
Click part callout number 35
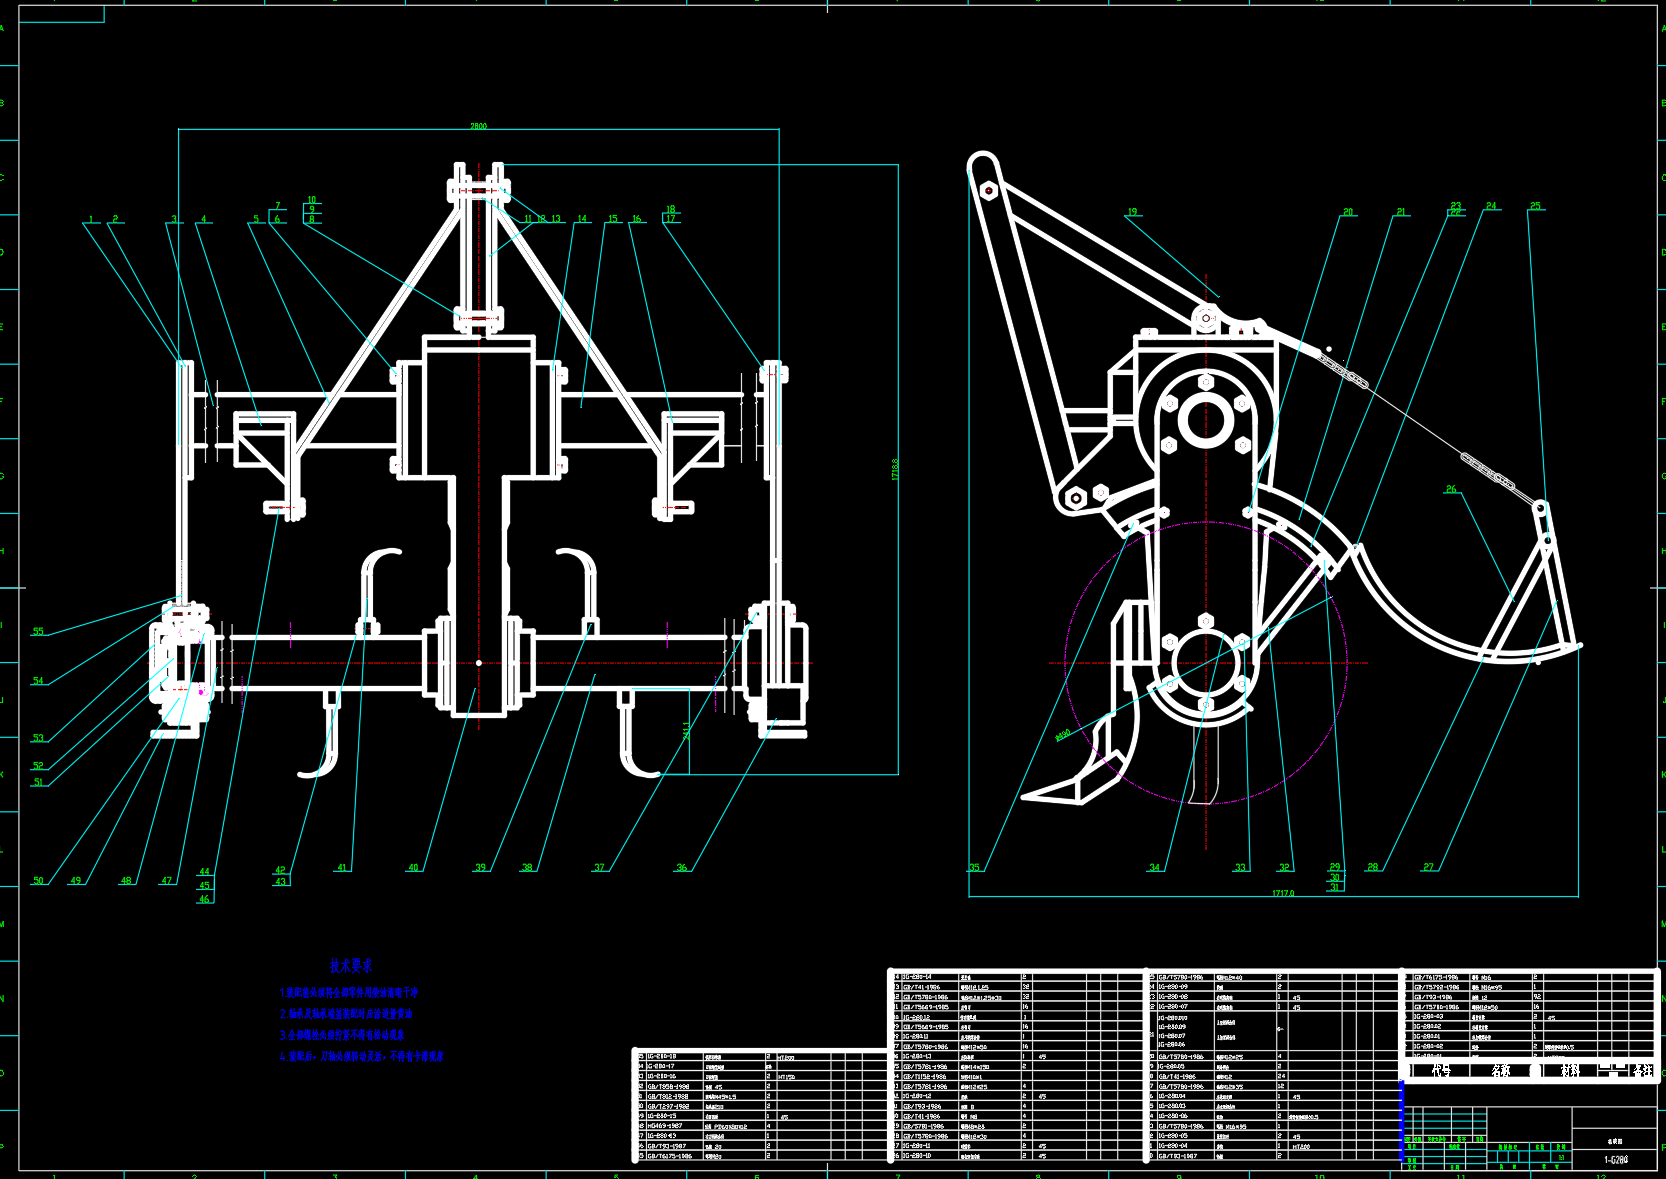(974, 867)
